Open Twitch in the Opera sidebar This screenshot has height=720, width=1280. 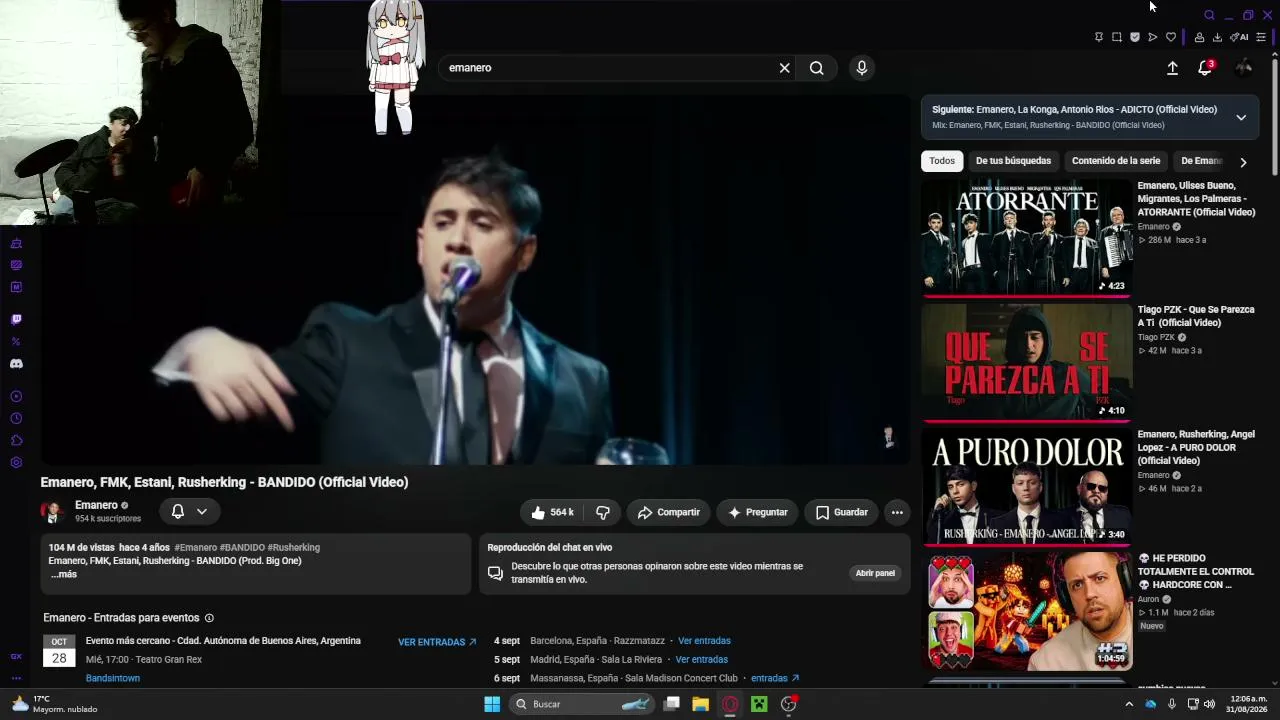click(x=16, y=320)
